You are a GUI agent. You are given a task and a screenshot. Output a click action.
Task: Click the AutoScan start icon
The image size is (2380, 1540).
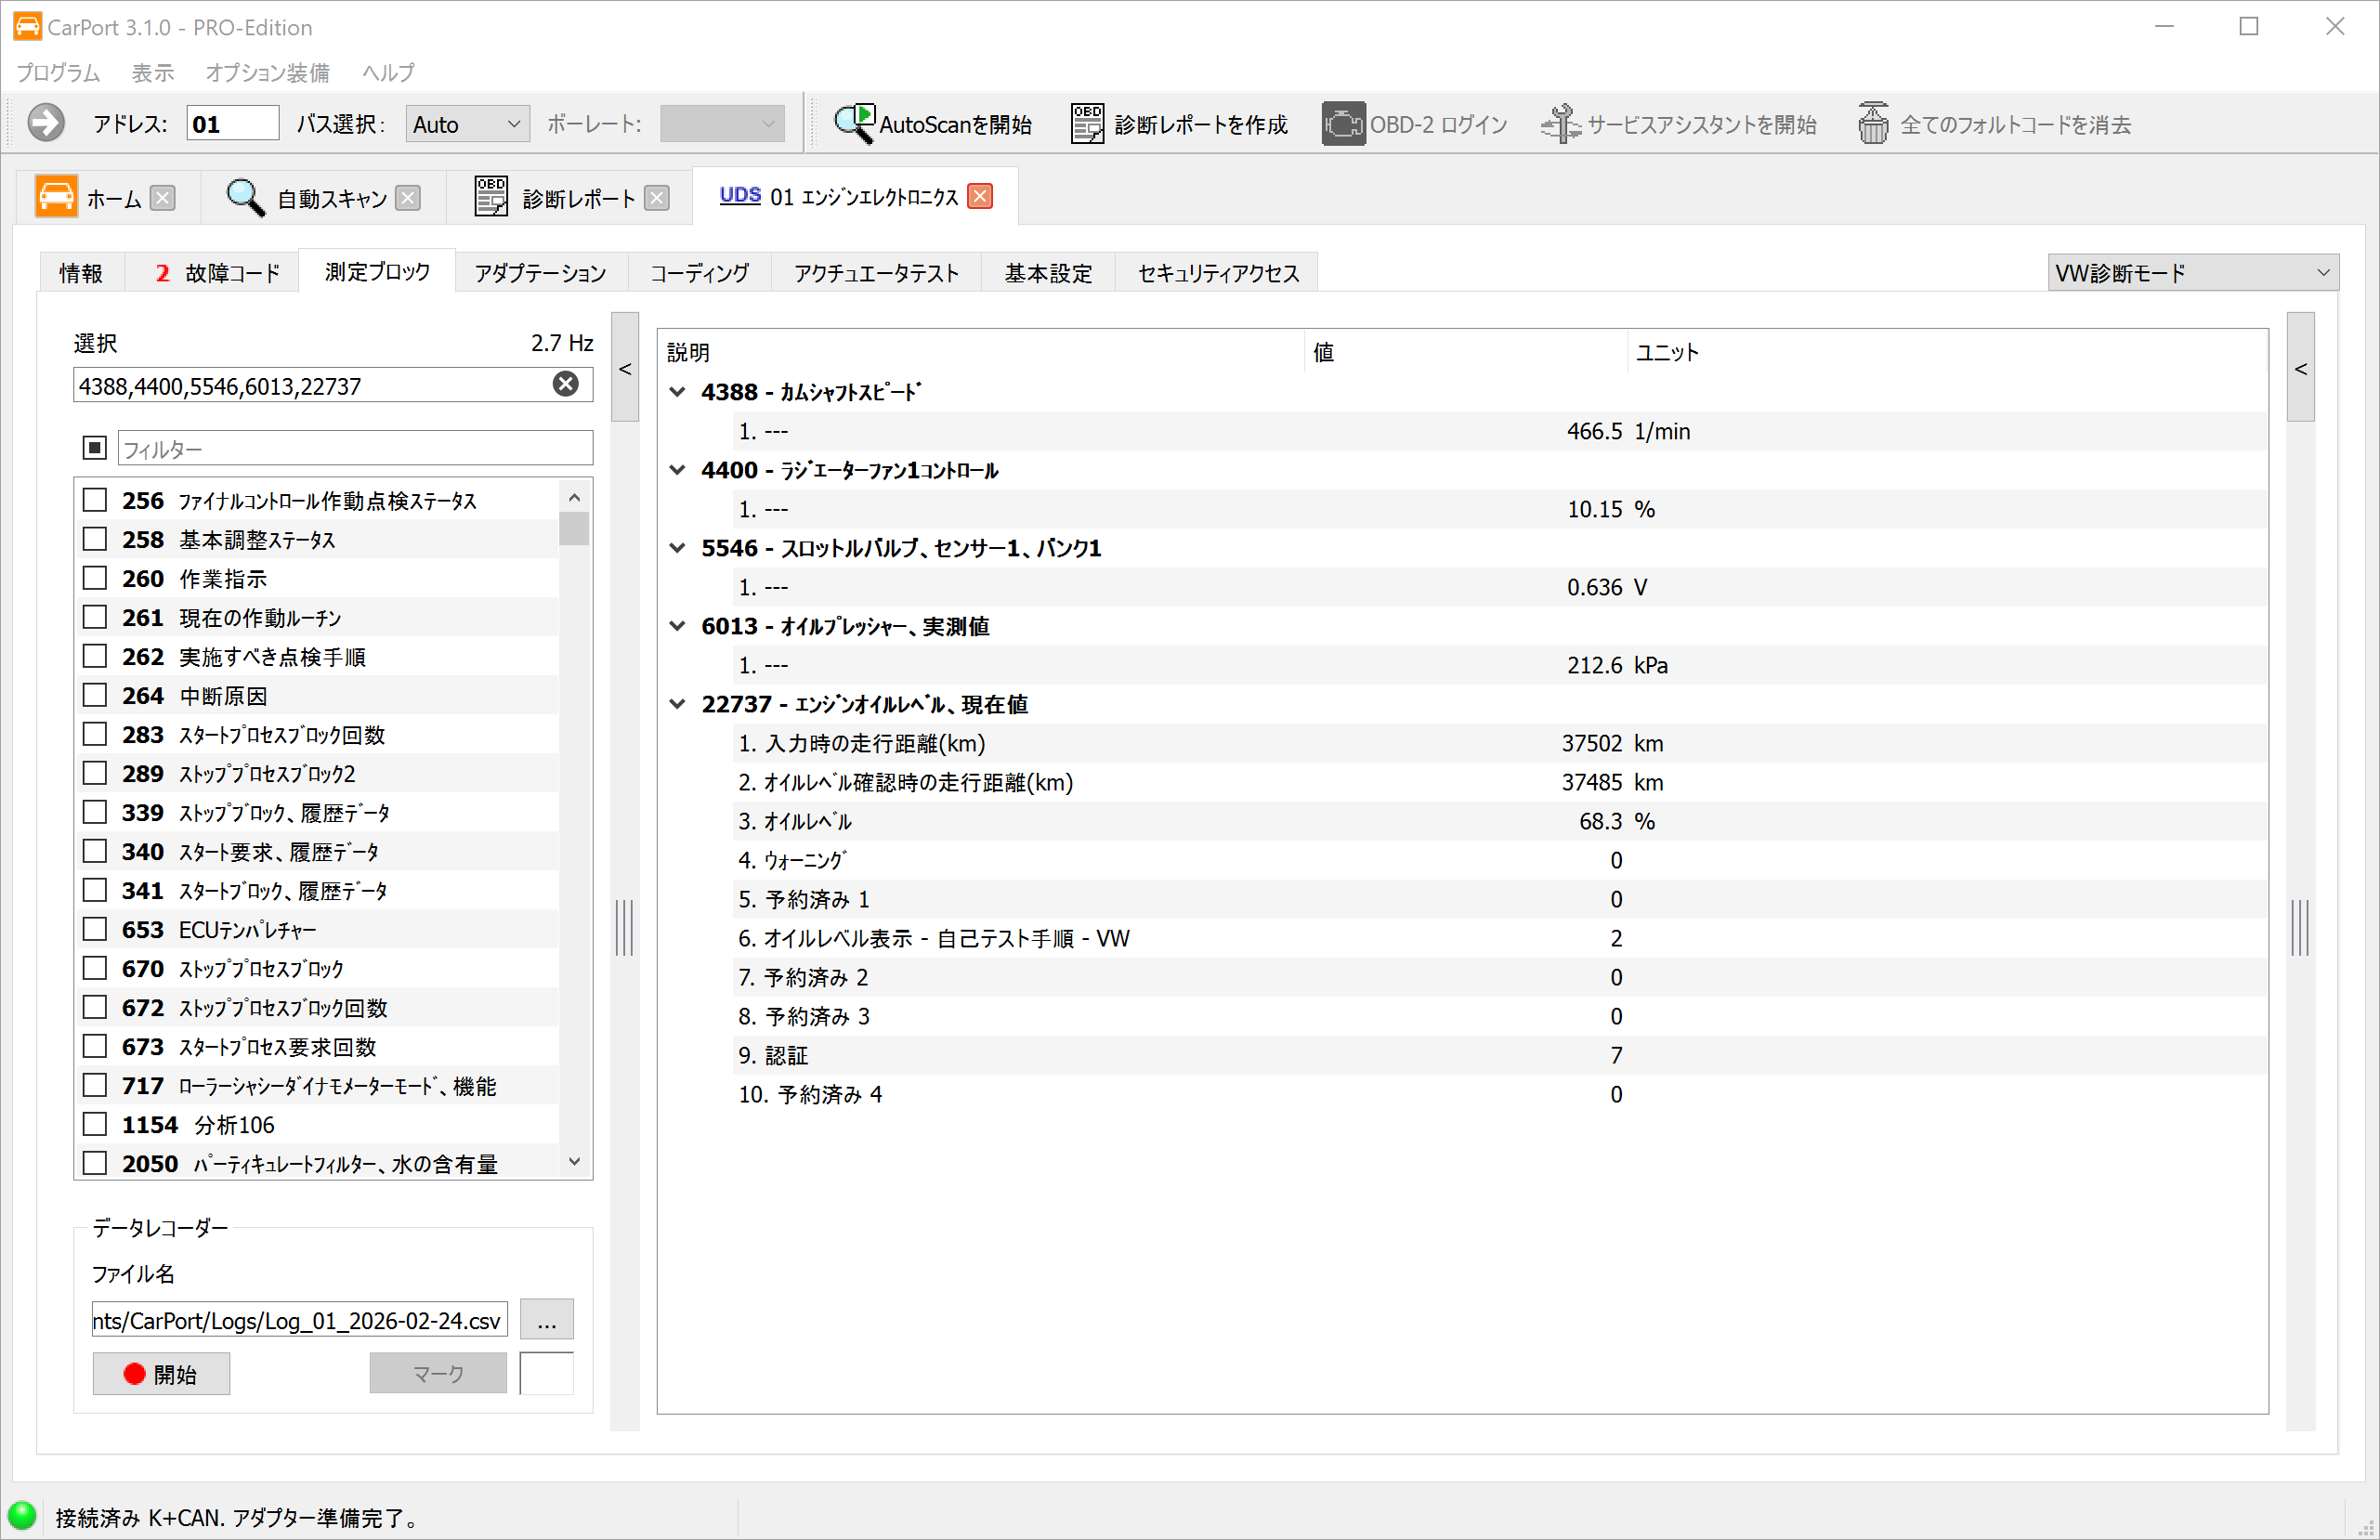tap(854, 124)
